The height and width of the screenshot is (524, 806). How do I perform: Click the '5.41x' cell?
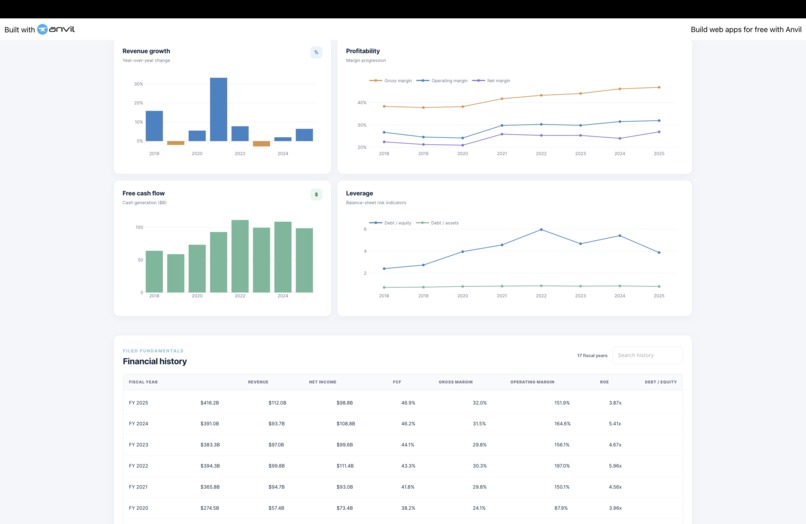(615, 424)
